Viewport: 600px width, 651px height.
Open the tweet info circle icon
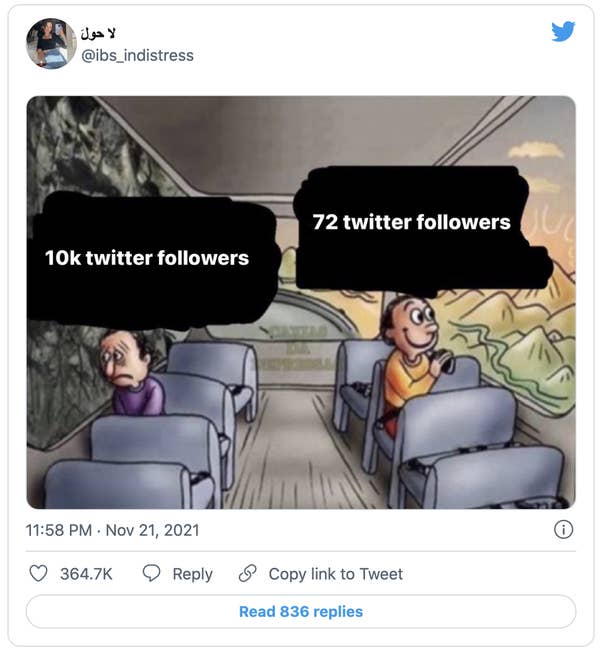[563, 530]
